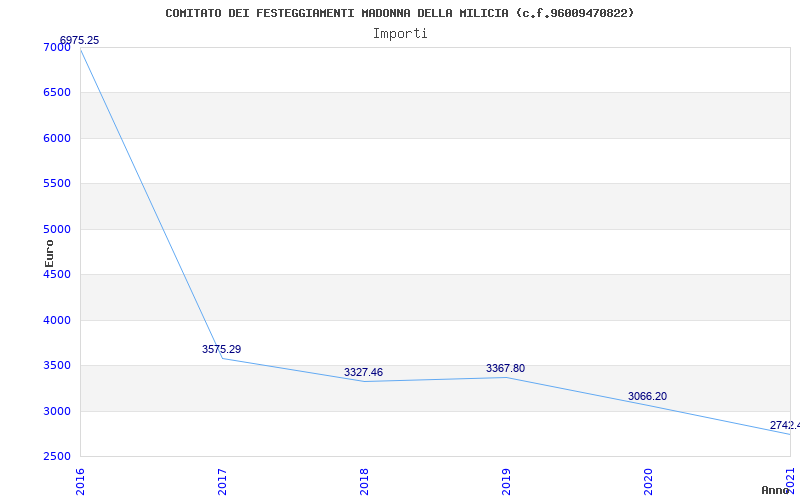Click the year 2016 axis label
Screen dimensions: 800x500
coord(80,482)
